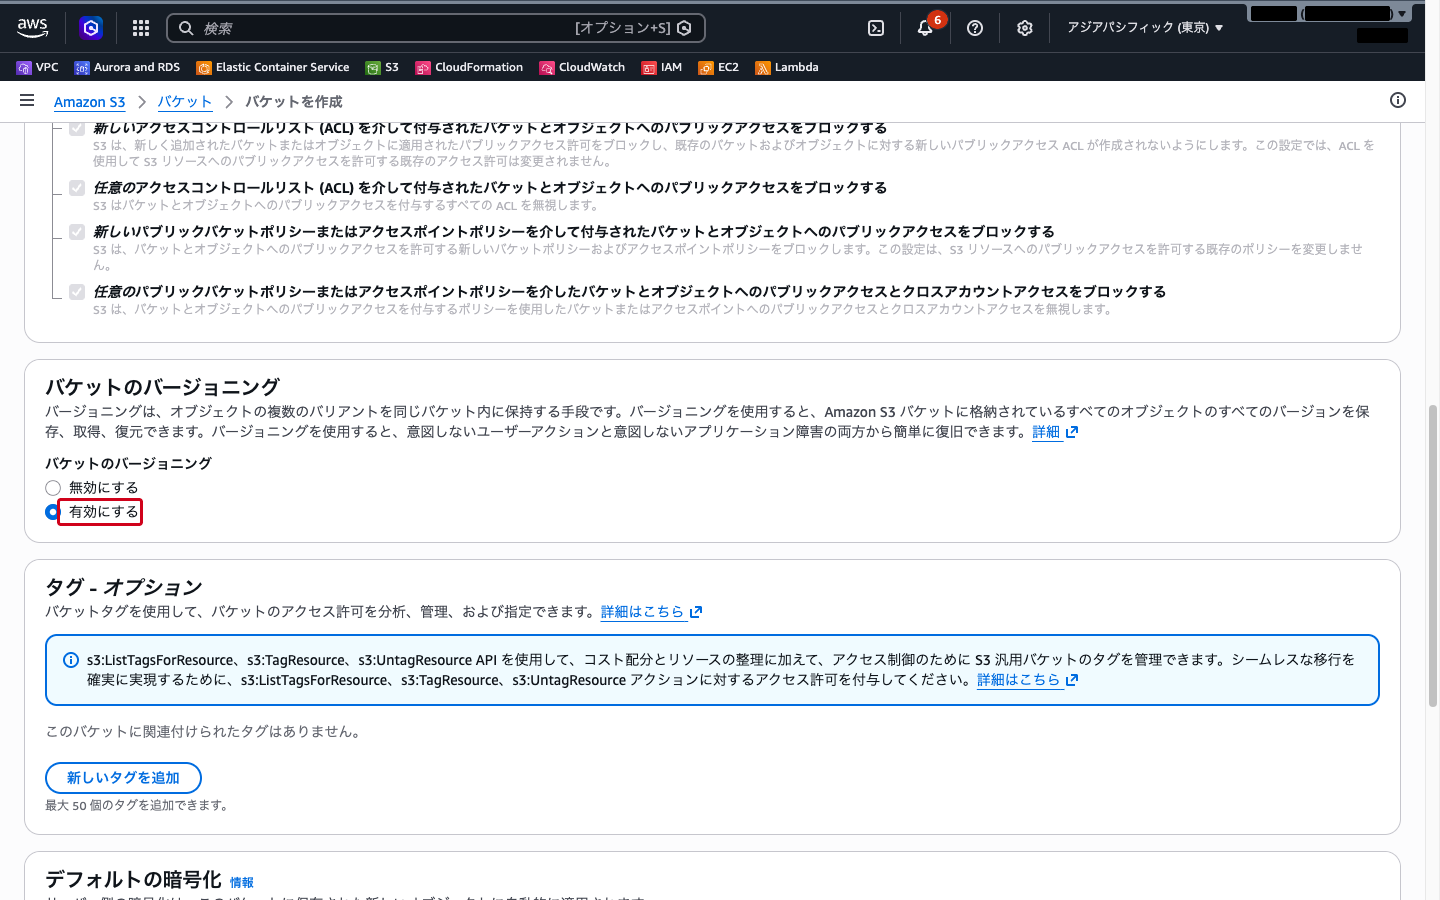
Task: Go to Amazon S3 breadcrumb
Action: tap(89, 102)
